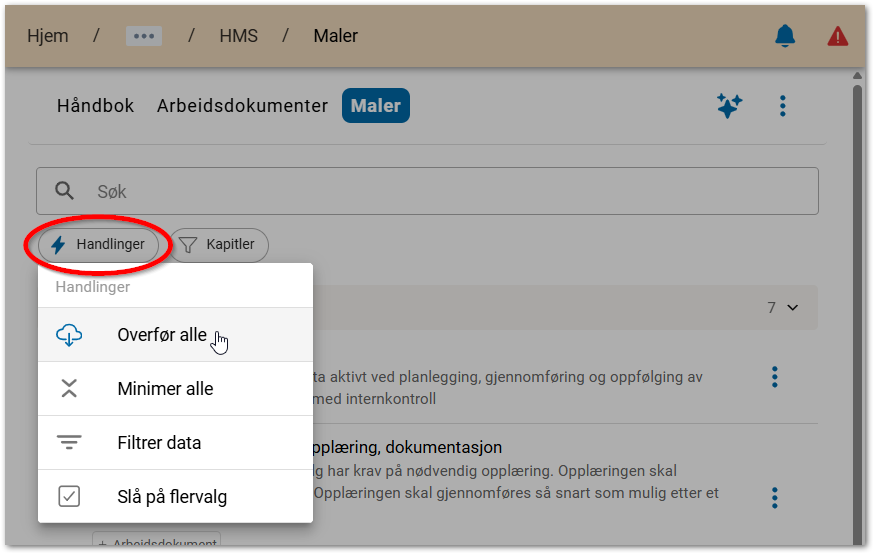Click the red warning triangle icon
Image resolution: width=874 pixels, height=554 pixels.
[837, 36]
